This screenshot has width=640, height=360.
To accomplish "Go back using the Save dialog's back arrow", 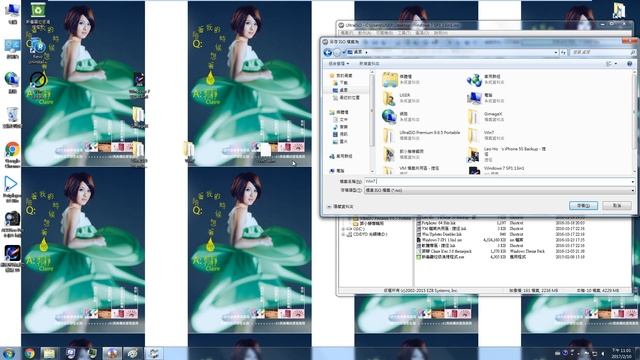I will [327, 52].
